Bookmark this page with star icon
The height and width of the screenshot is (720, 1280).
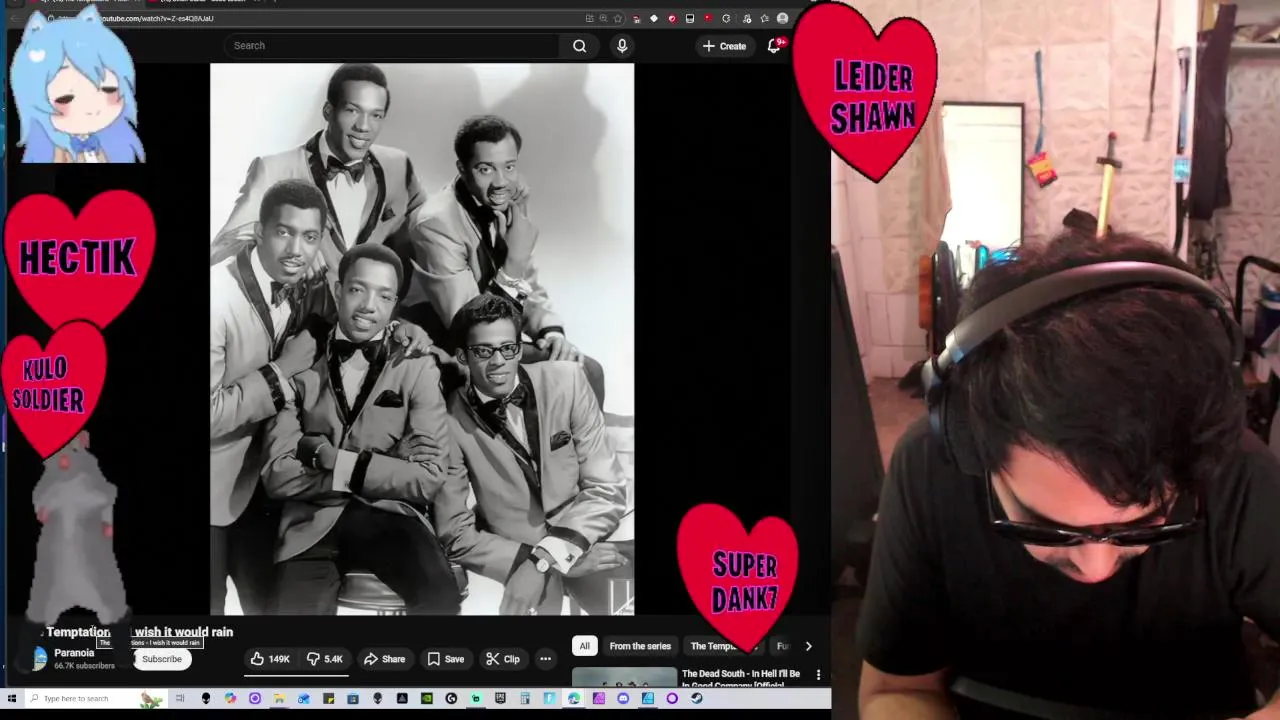618,18
